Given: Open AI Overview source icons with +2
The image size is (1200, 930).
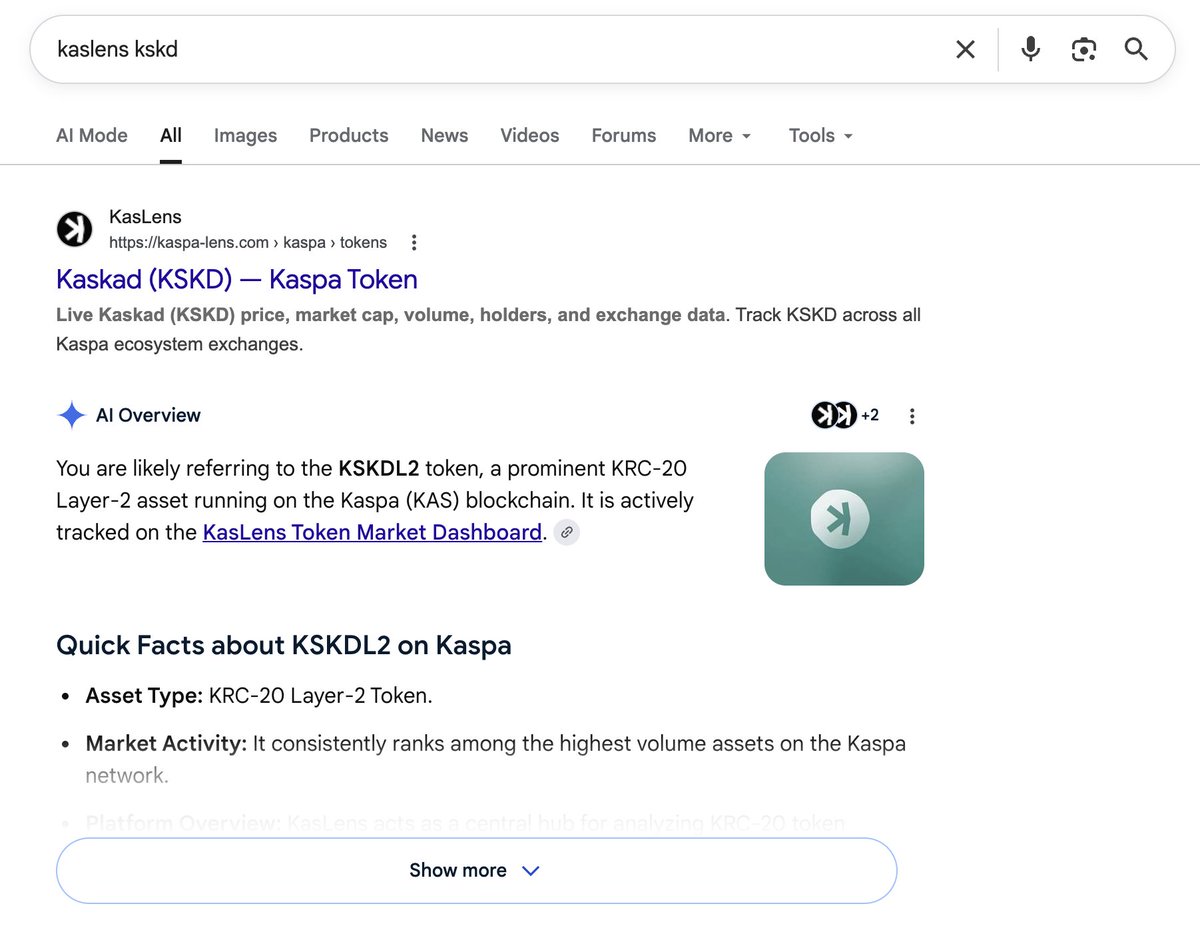Looking at the screenshot, I should [x=845, y=415].
